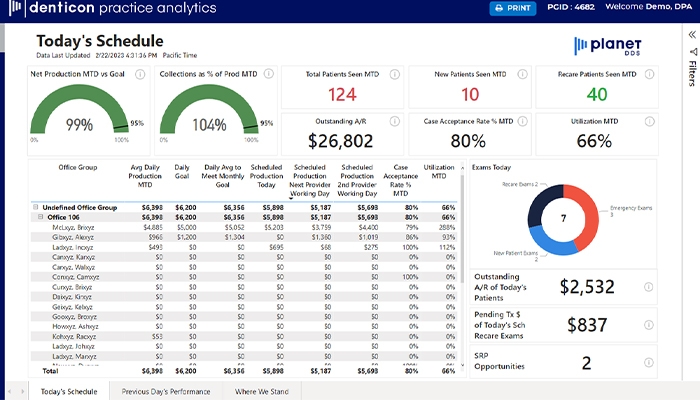Switch to Previous Day's Performance tab

pyautogui.click(x=166, y=391)
